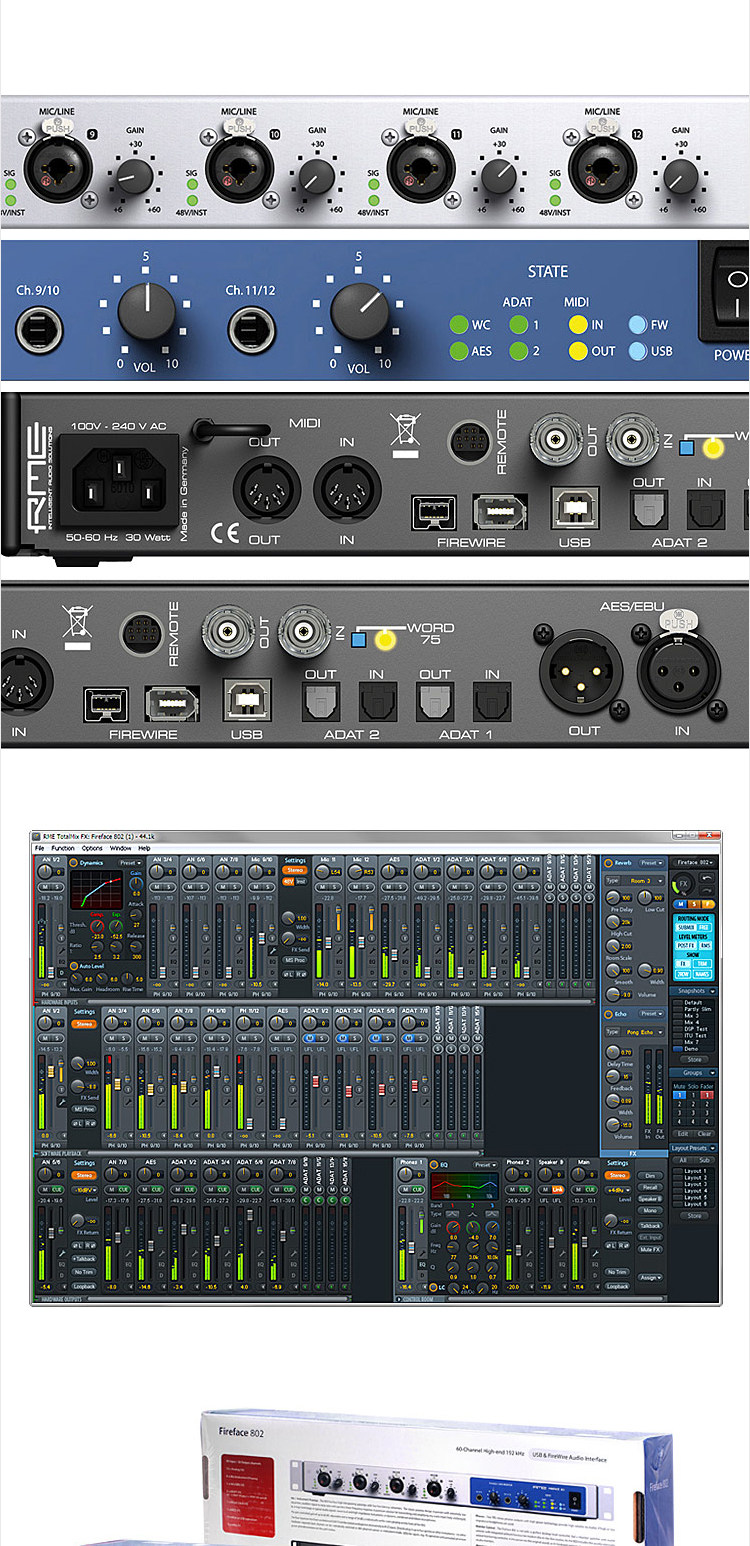Click D dynamics button on AN 1/2 hardware input
This screenshot has width=750, height=1546.
coord(61,972)
